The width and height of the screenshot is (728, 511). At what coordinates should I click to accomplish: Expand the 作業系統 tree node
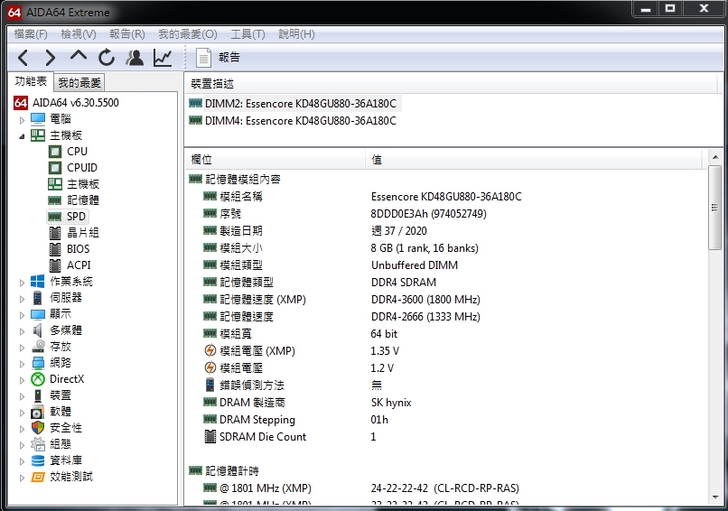23,282
